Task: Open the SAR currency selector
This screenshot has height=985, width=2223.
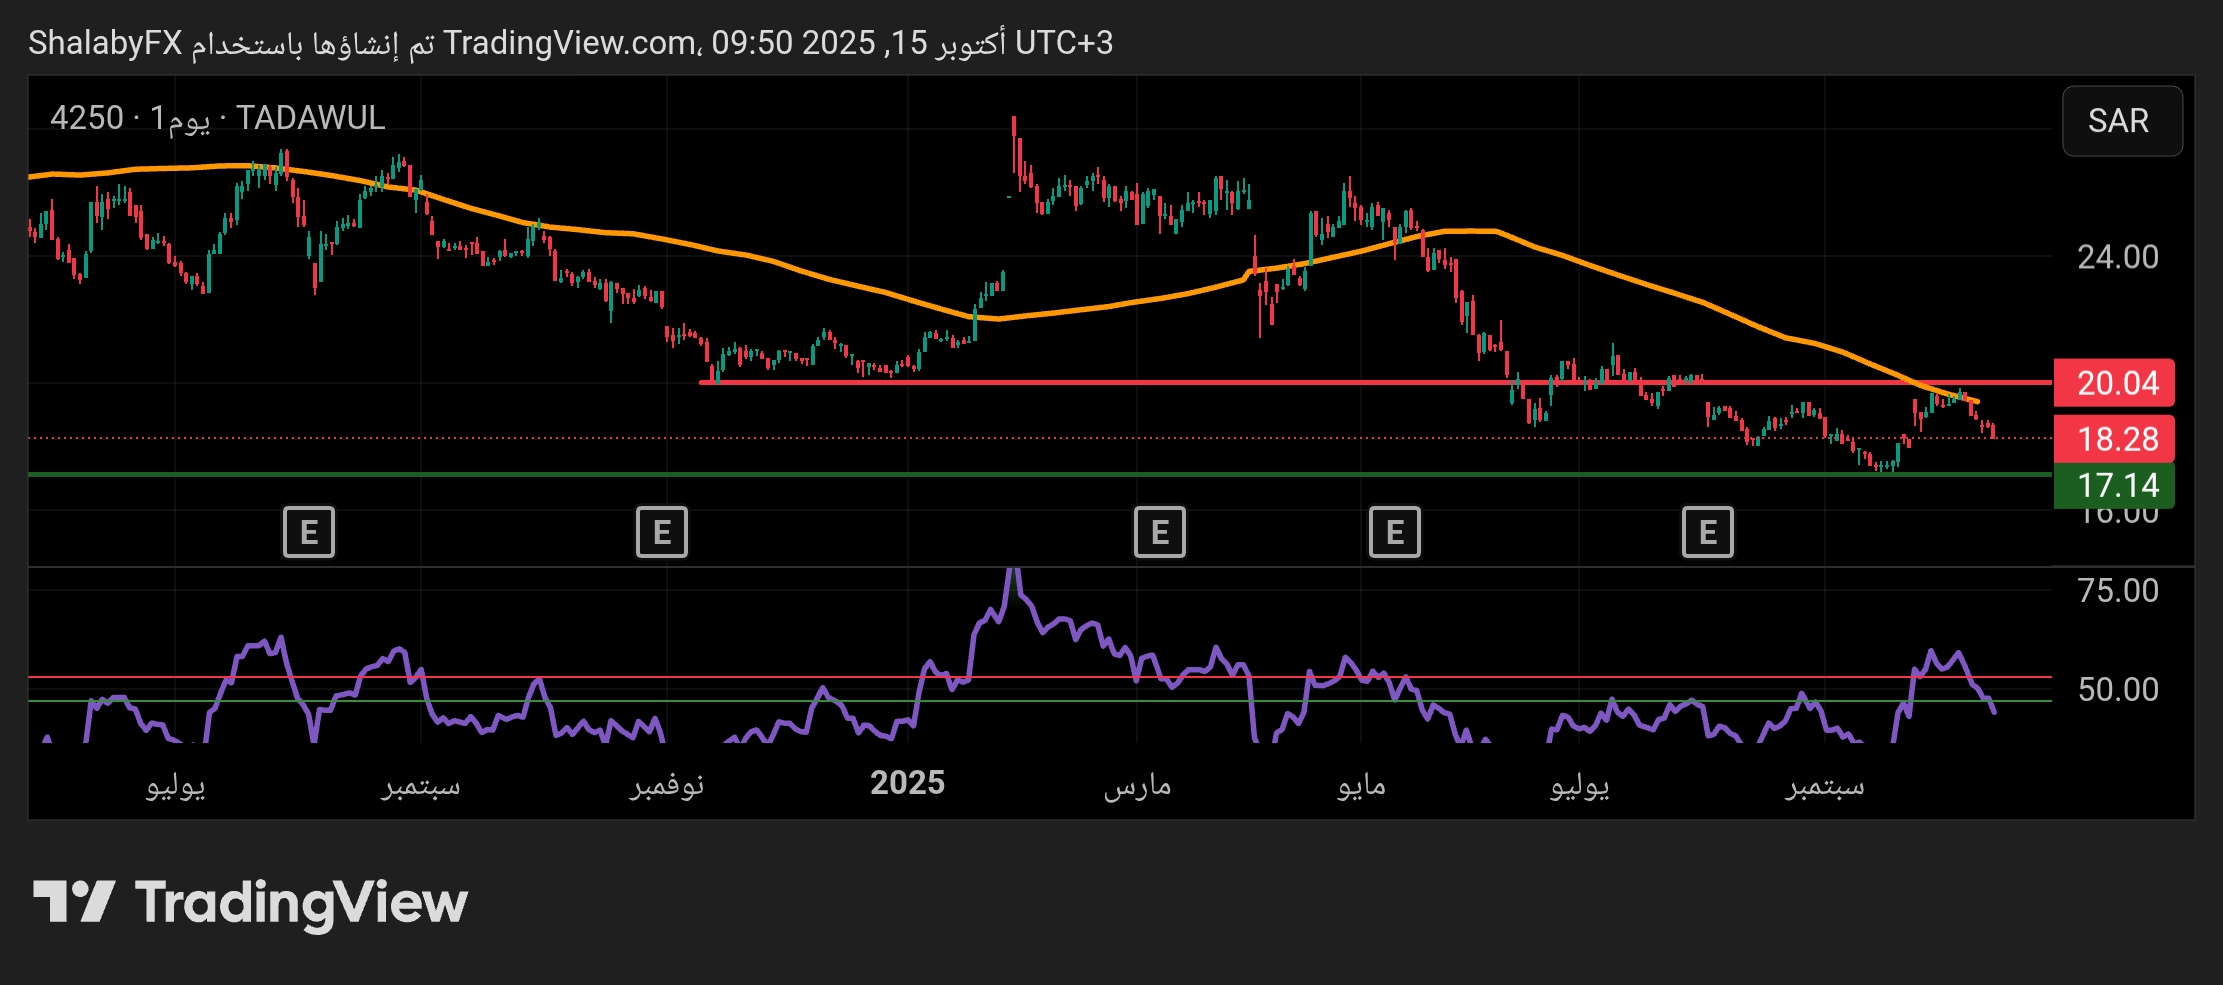Action: coord(2121,121)
